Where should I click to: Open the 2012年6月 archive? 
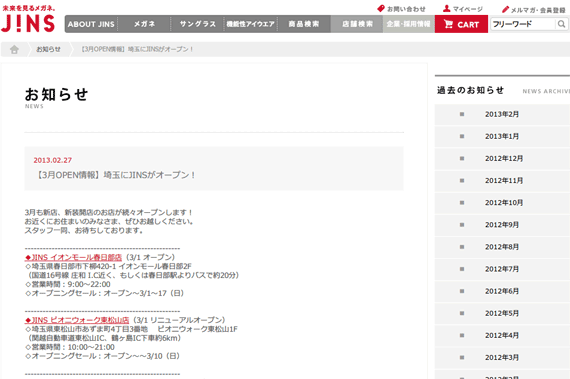tap(502, 291)
